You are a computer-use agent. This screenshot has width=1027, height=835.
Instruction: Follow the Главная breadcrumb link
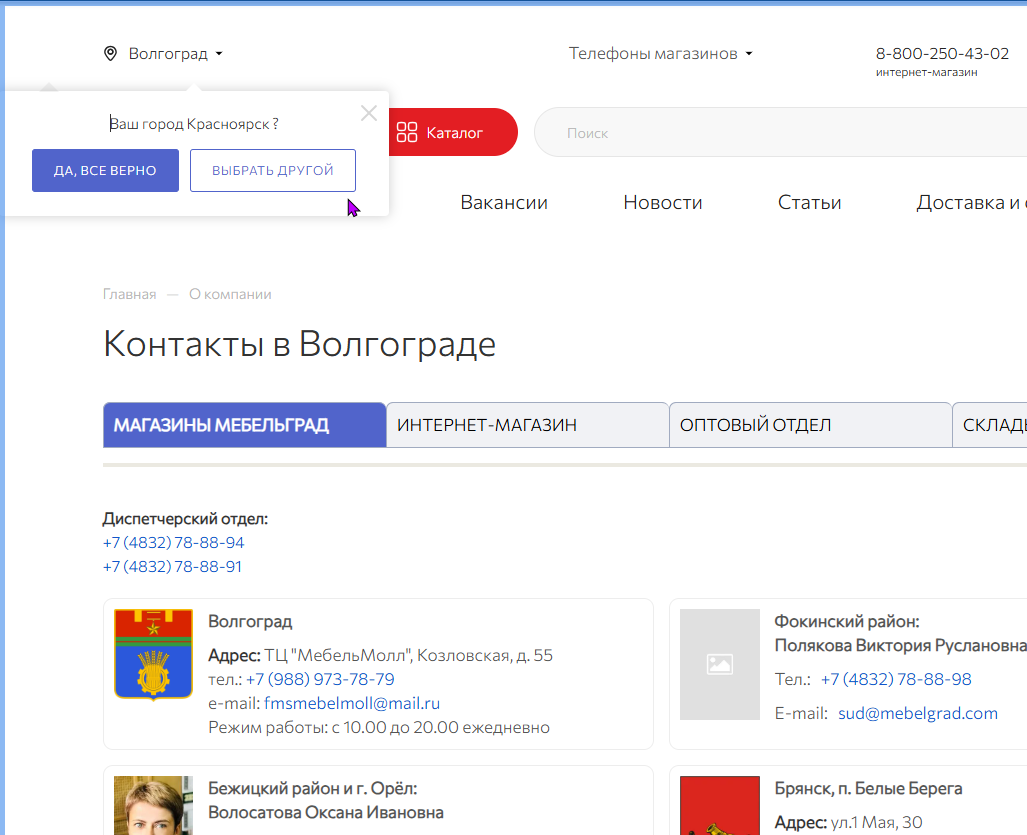coord(130,294)
